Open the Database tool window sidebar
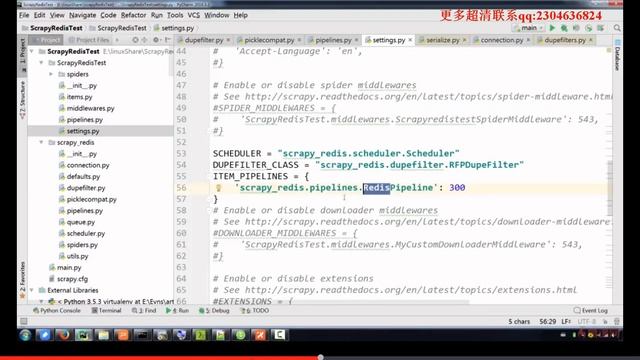The height and width of the screenshot is (360, 640). 617,55
